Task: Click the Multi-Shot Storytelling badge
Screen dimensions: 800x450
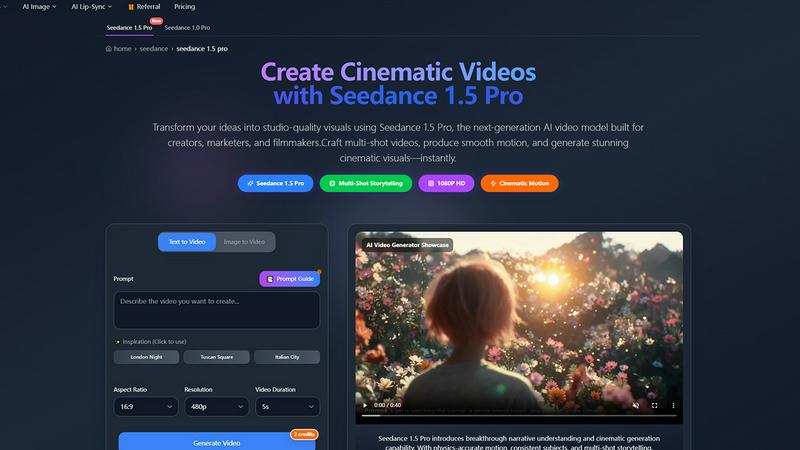Action: point(366,183)
